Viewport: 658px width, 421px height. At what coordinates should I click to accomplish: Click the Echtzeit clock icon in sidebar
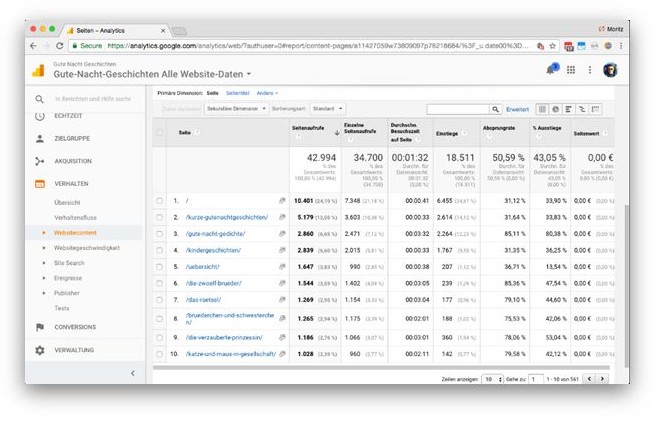[x=40, y=117]
